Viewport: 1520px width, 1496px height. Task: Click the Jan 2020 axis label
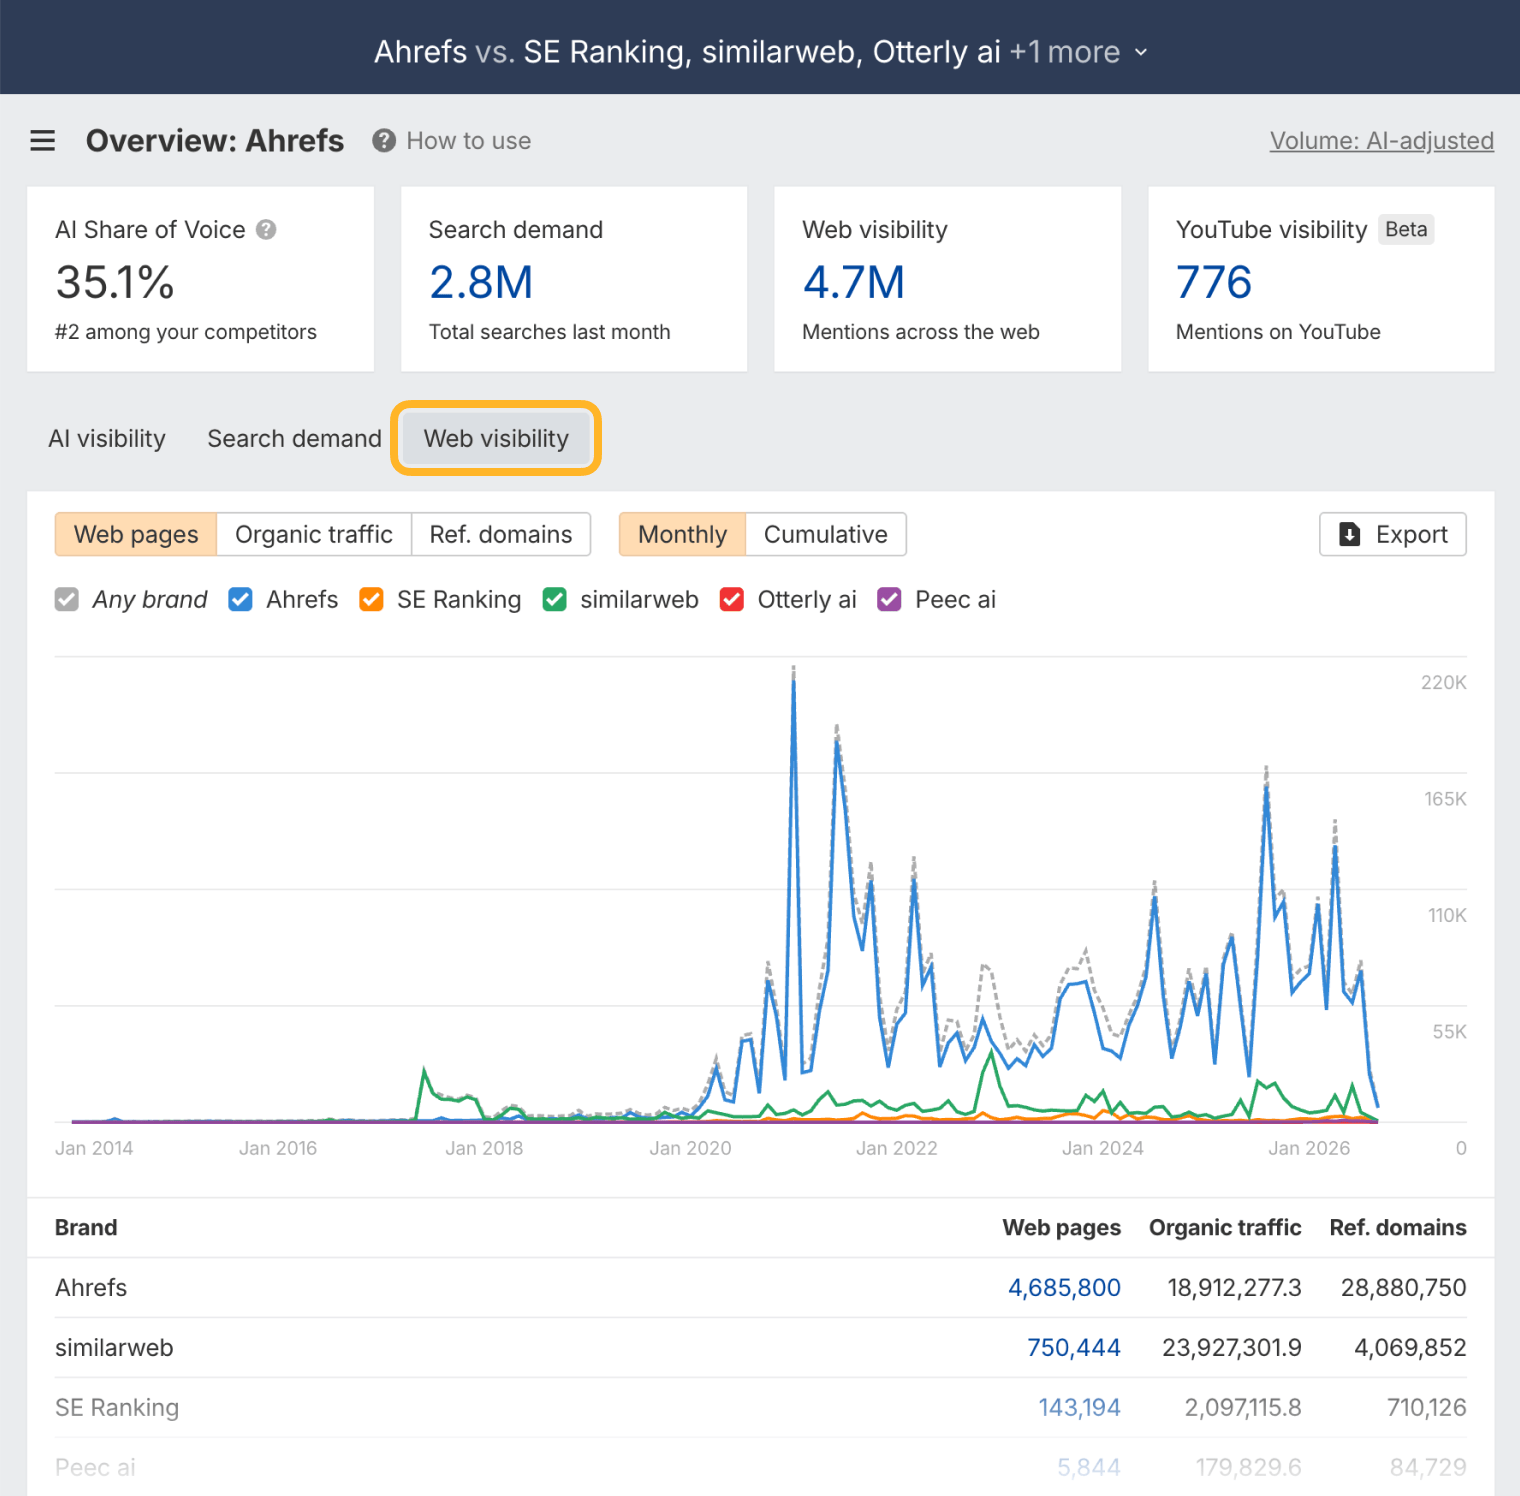point(690,1148)
